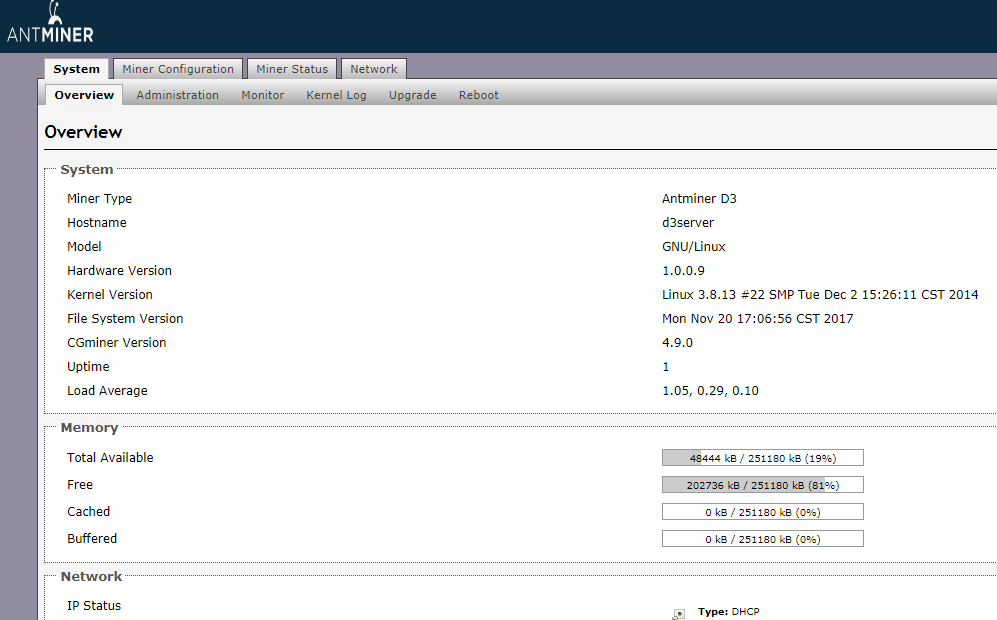
Task: Open the Administration page
Action: coord(177,94)
